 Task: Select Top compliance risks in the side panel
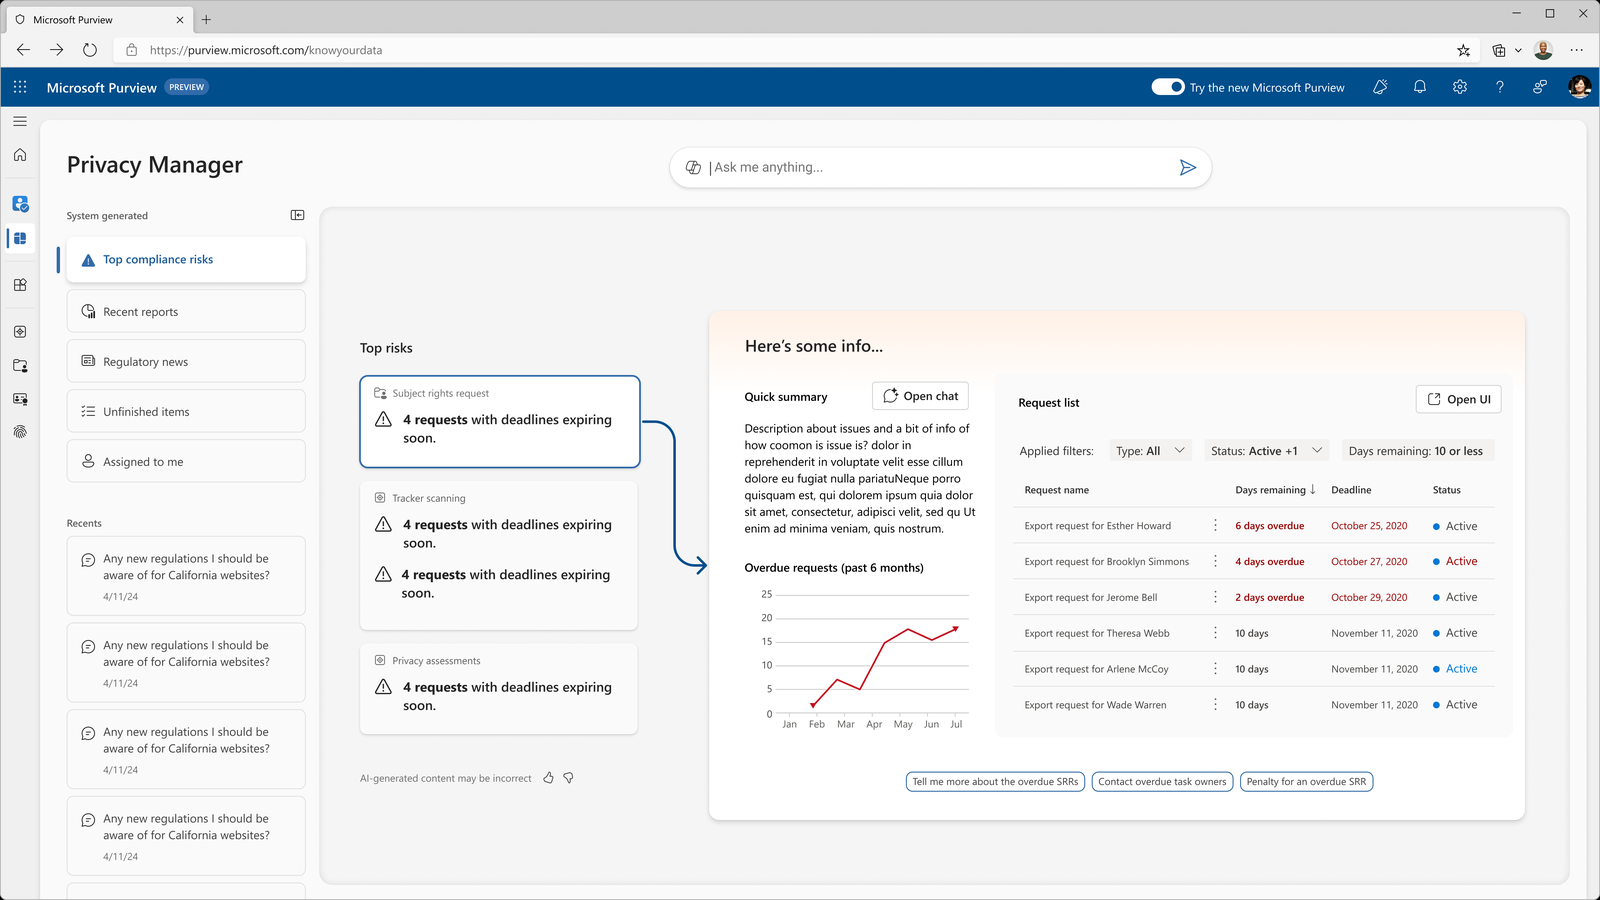click(x=186, y=260)
